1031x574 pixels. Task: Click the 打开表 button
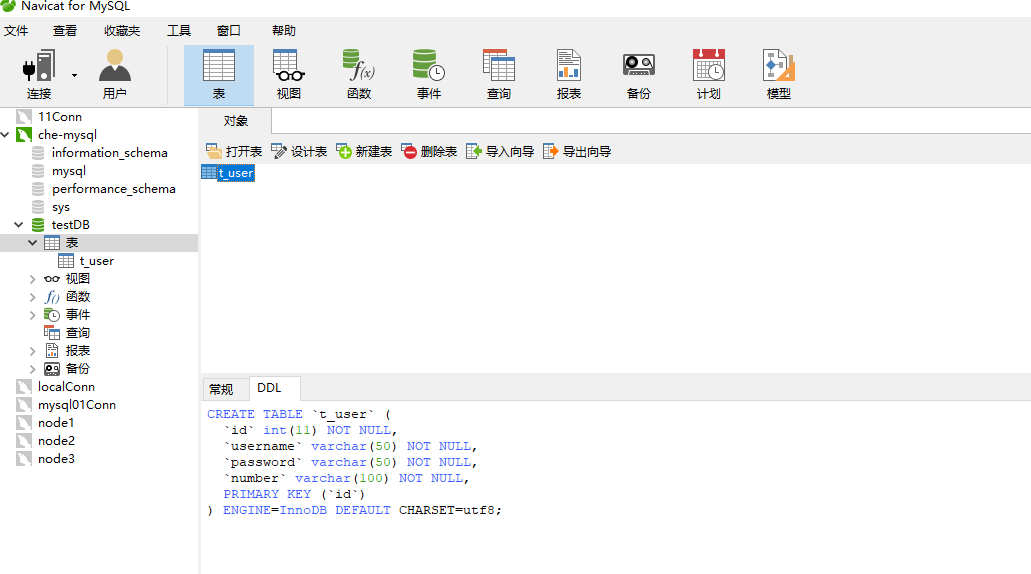point(234,152)
